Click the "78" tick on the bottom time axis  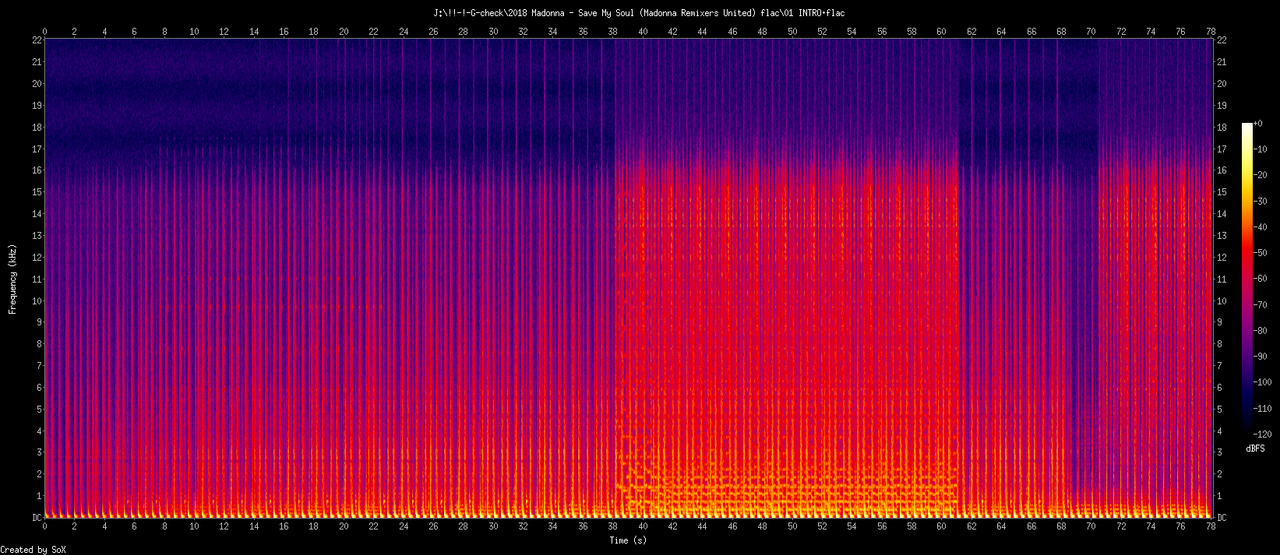(x=1211, y=527)
